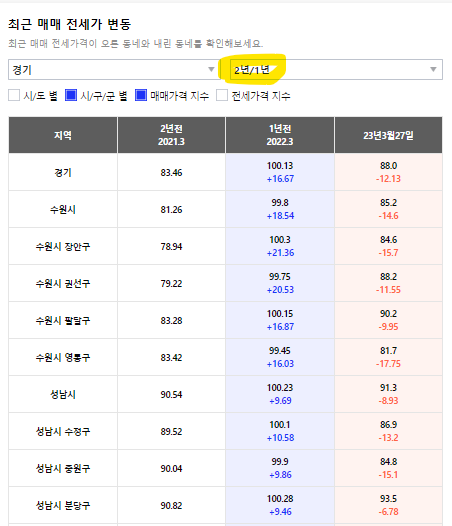Click the 81.26 value for 수원시

coord(171,210)
